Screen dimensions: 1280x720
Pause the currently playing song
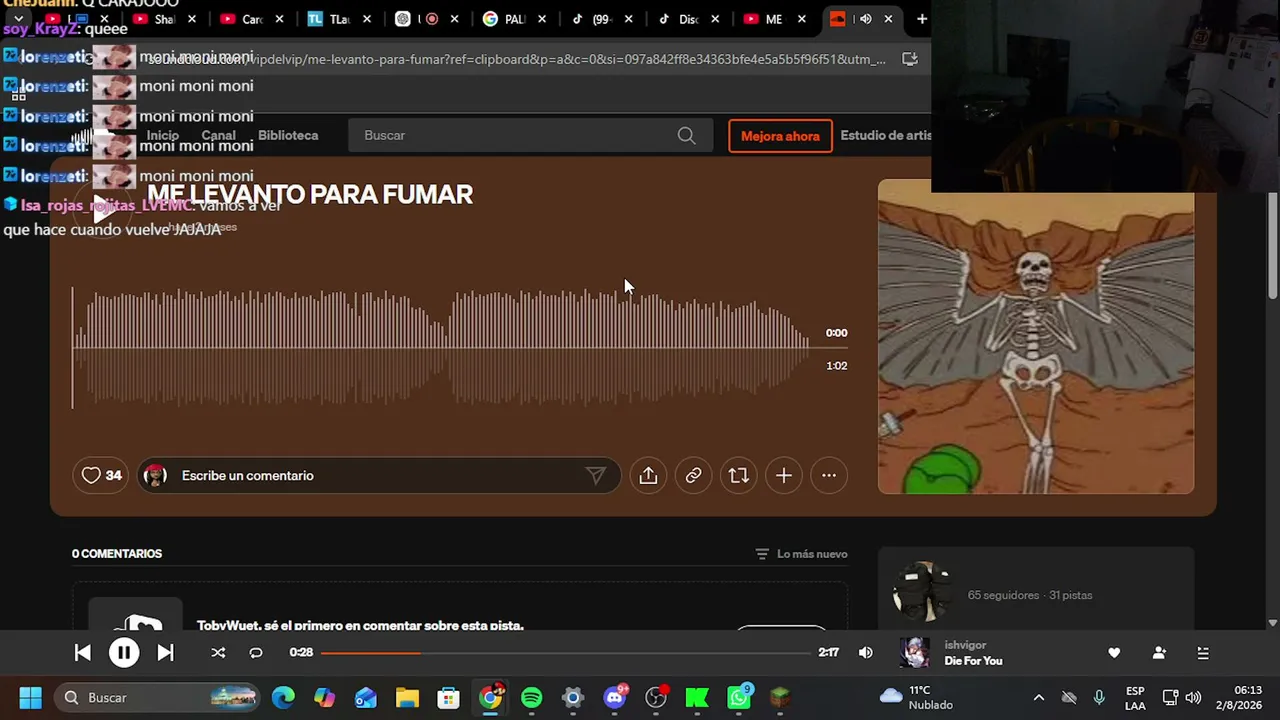(124, 653)
